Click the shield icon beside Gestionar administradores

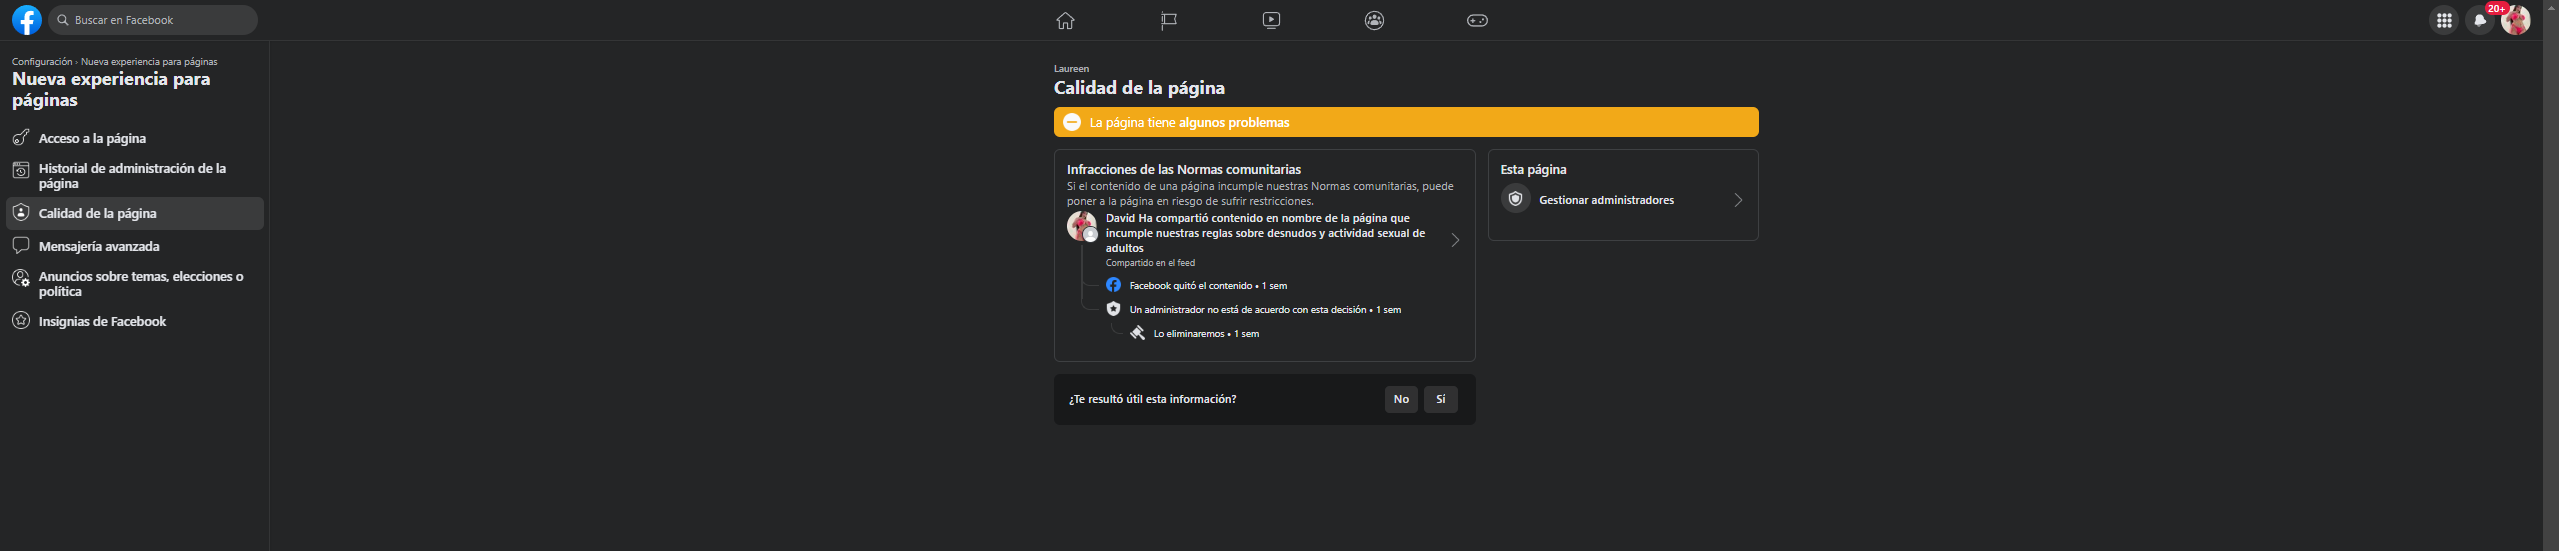tap(1516, 199)
